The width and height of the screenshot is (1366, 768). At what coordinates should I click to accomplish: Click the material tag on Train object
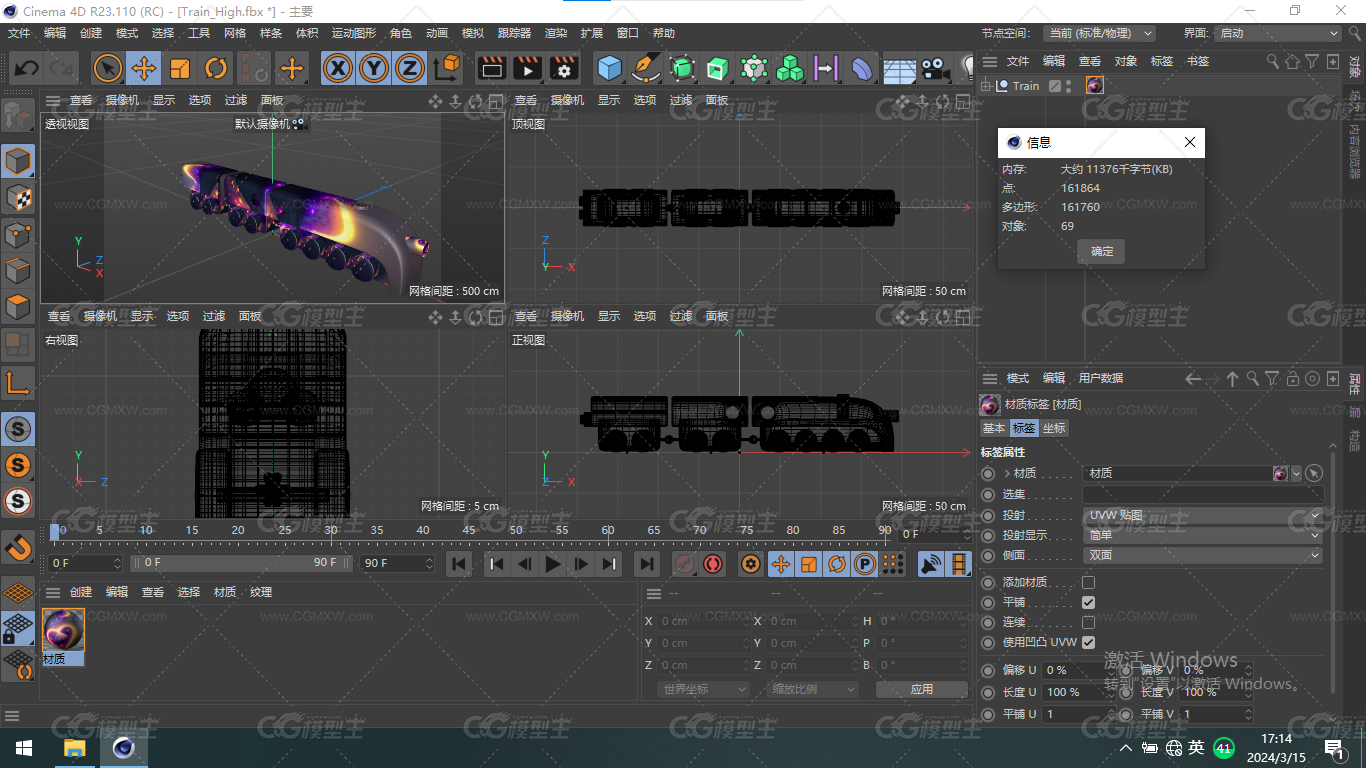click(x=1095, y=86)
